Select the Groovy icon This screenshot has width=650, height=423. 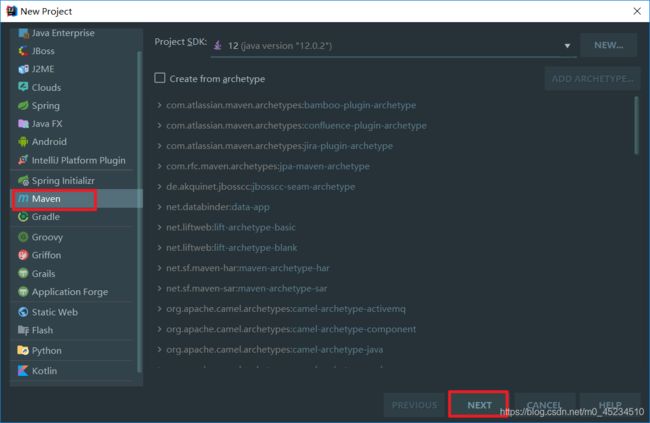[23, 237]
